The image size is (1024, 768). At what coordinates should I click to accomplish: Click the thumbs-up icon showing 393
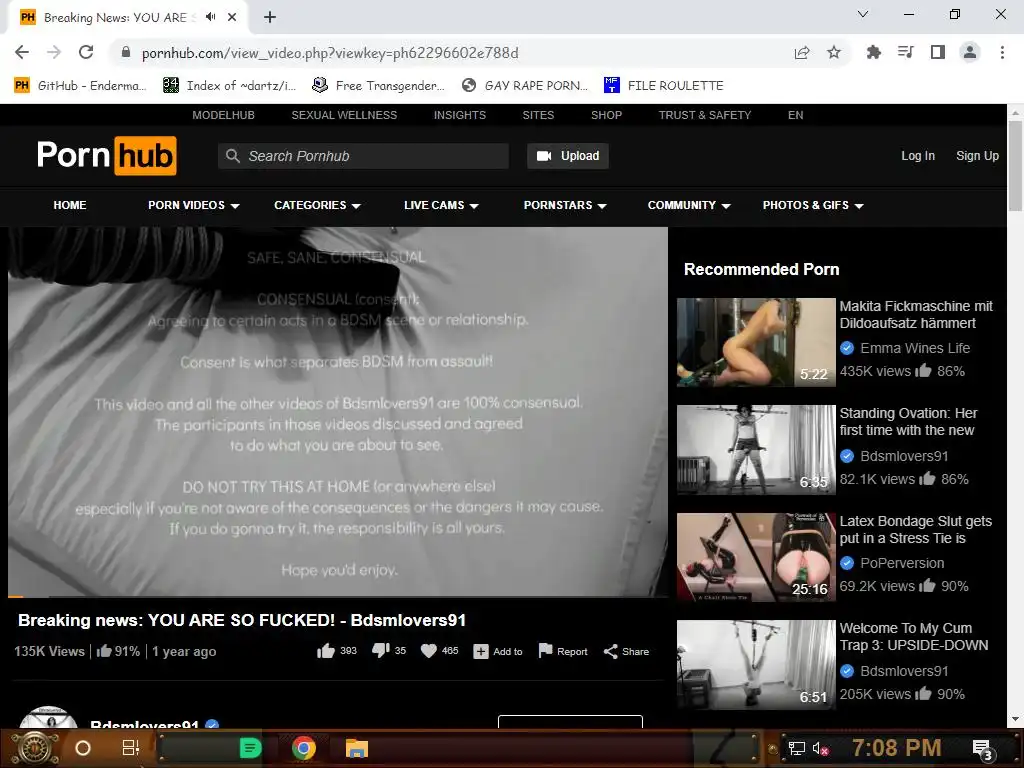[x=326, y=651]
